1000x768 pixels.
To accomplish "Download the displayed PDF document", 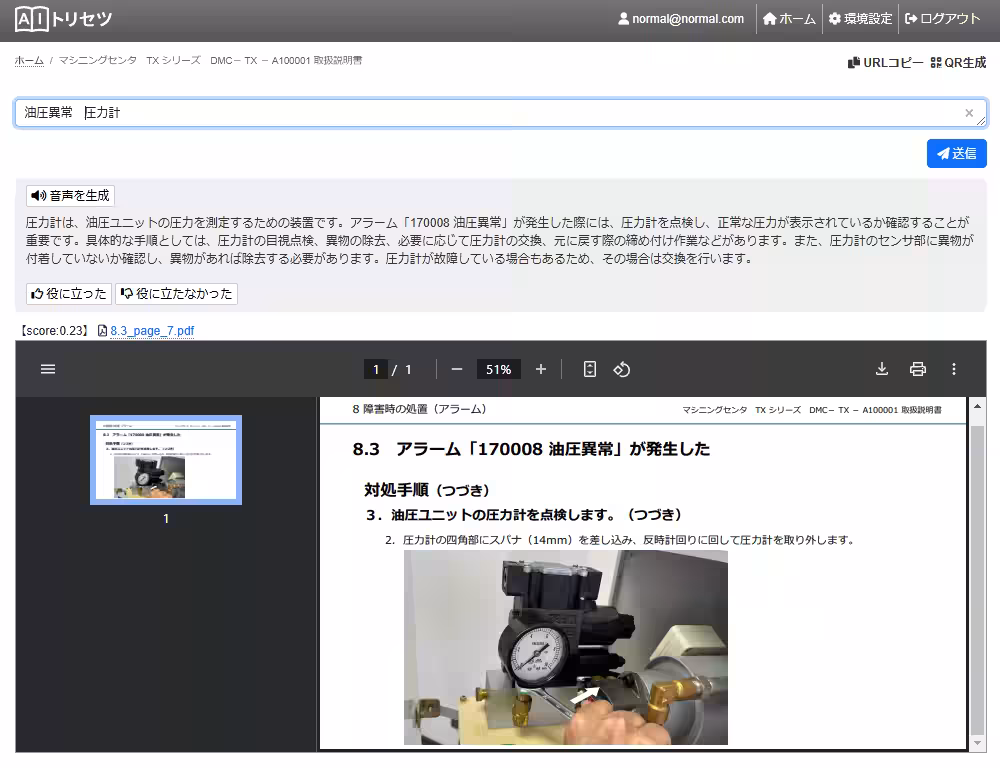I will [881, 369].
